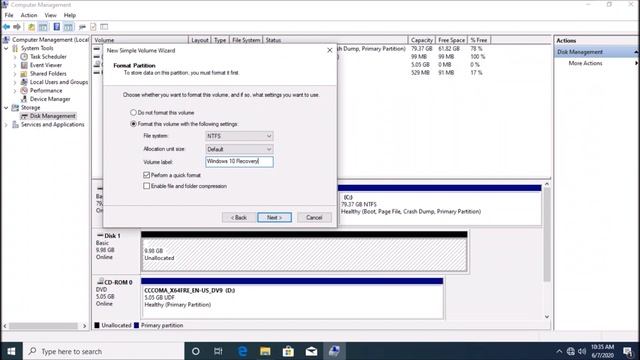The image size is (640, 360).
Task: Open Task View from the taskbar
Action: point(218,351)
